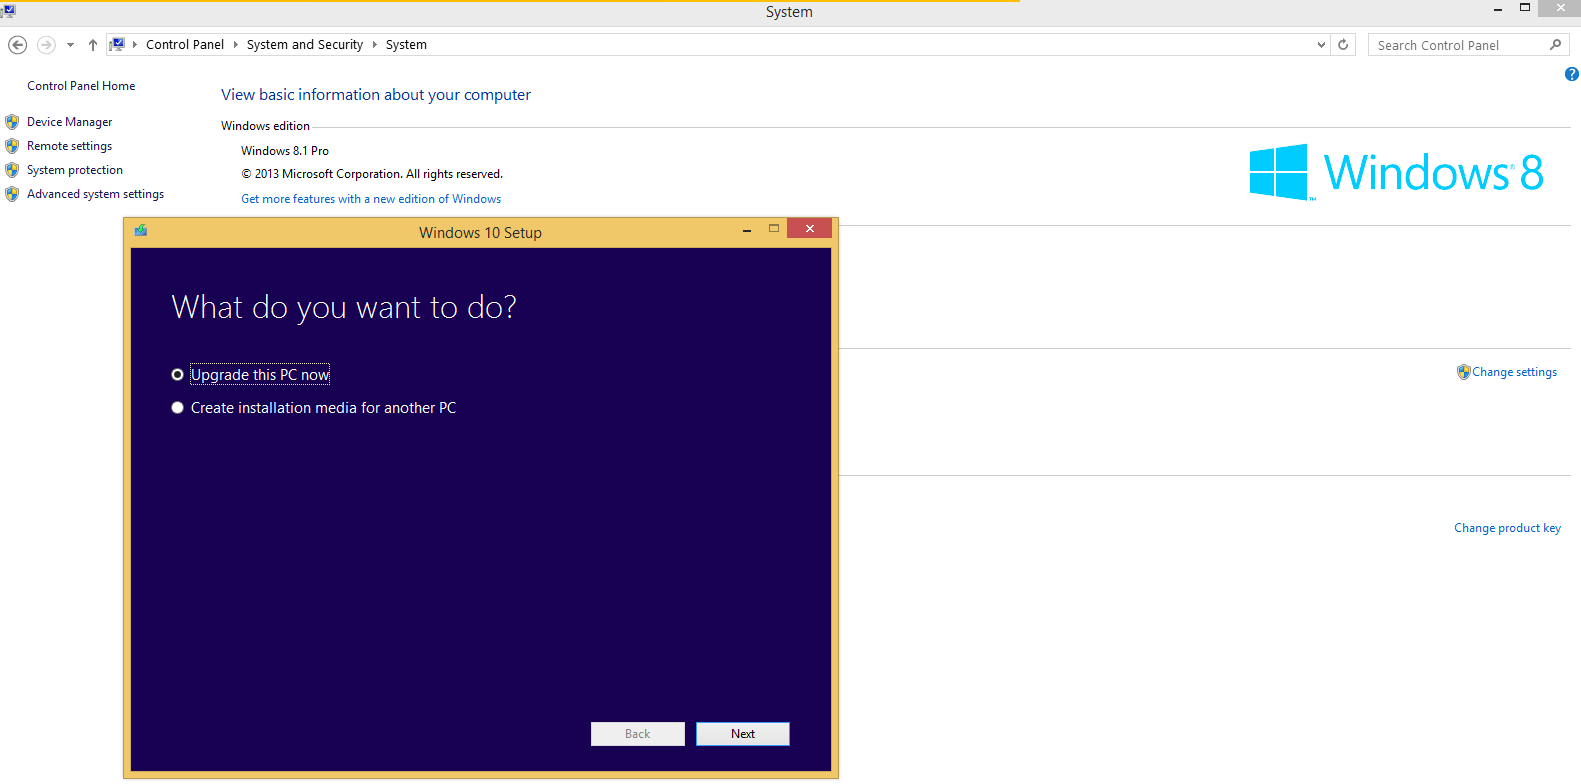Expand the chevron after Control Panel breadcrumb
Screen dimensions: 1581x784
[236, 45]
